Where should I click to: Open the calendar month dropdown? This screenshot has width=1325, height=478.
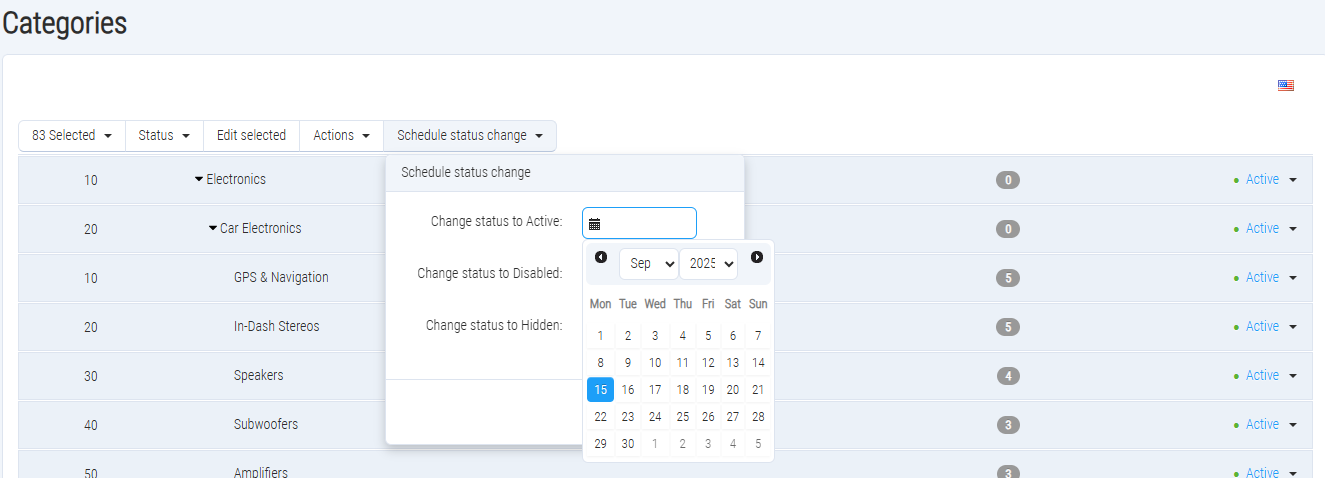[648, 264]
